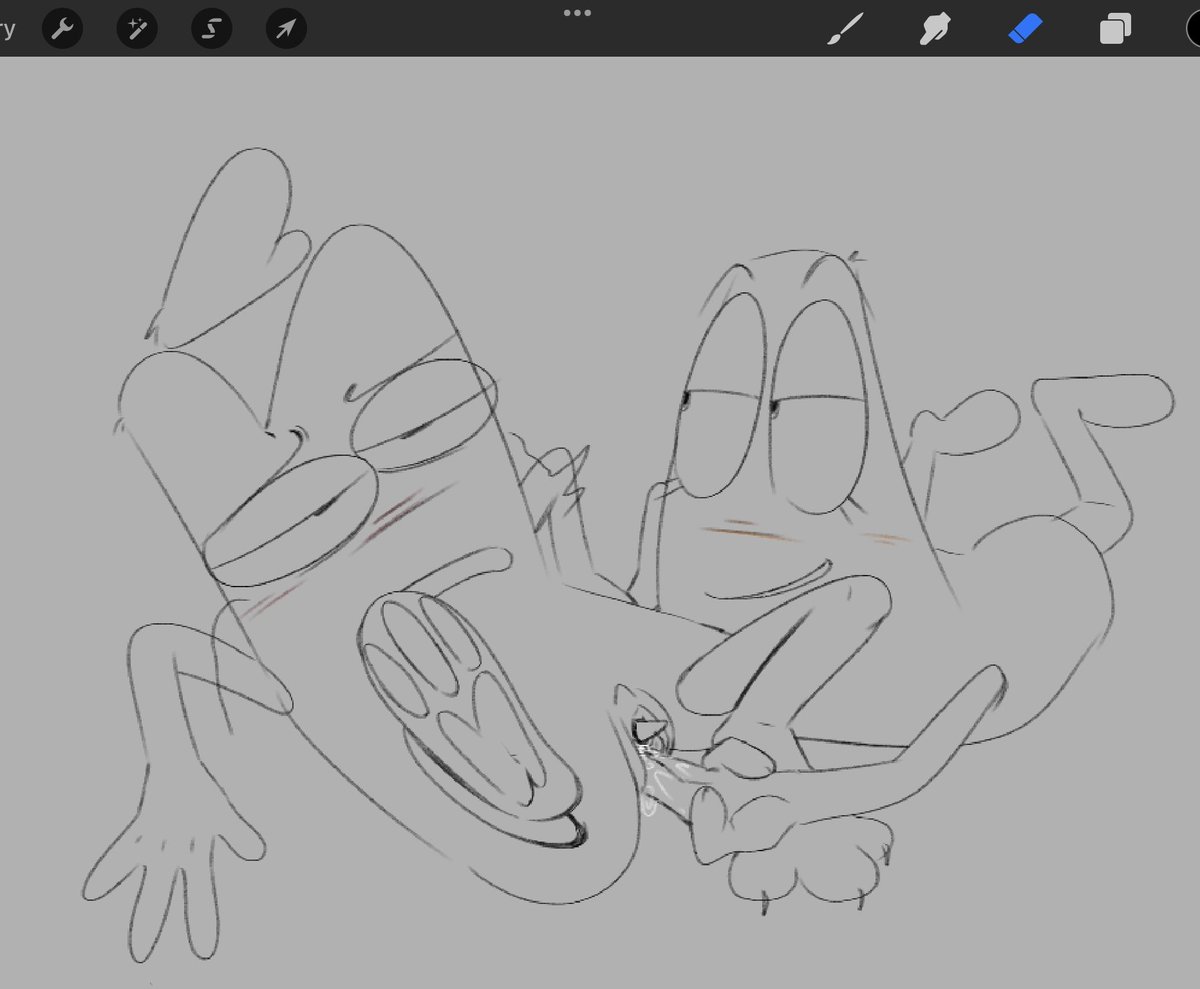Activate the Transform arrow tool
This screenshot has width=1200, height=989.
pos(286,29)
